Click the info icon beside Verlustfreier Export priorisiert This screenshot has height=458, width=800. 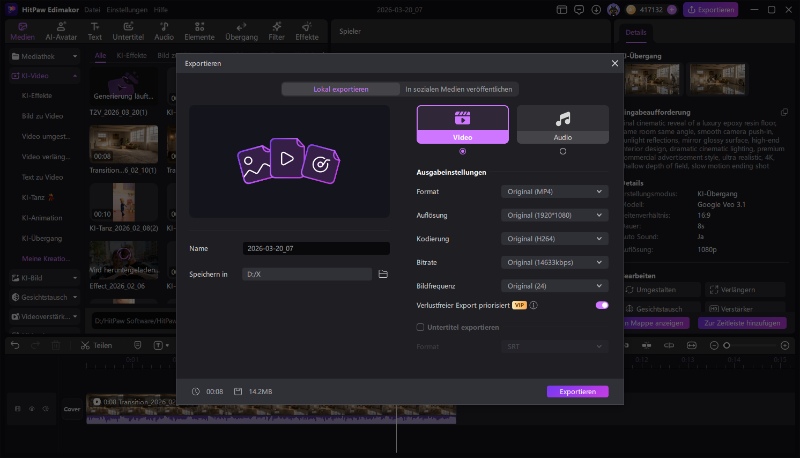click(534, 306)
